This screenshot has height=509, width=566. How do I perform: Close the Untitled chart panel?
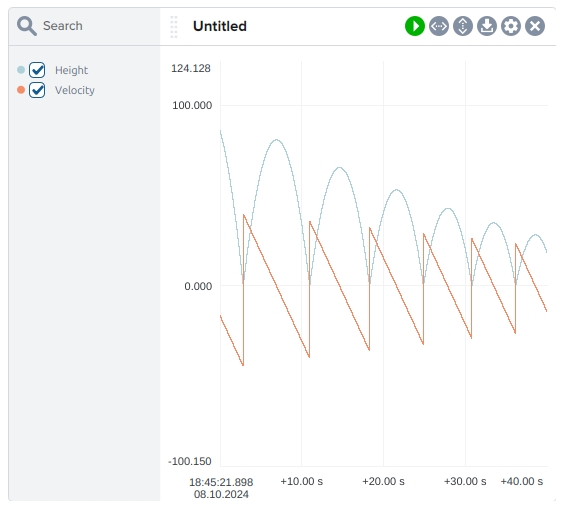click(535, 26)
